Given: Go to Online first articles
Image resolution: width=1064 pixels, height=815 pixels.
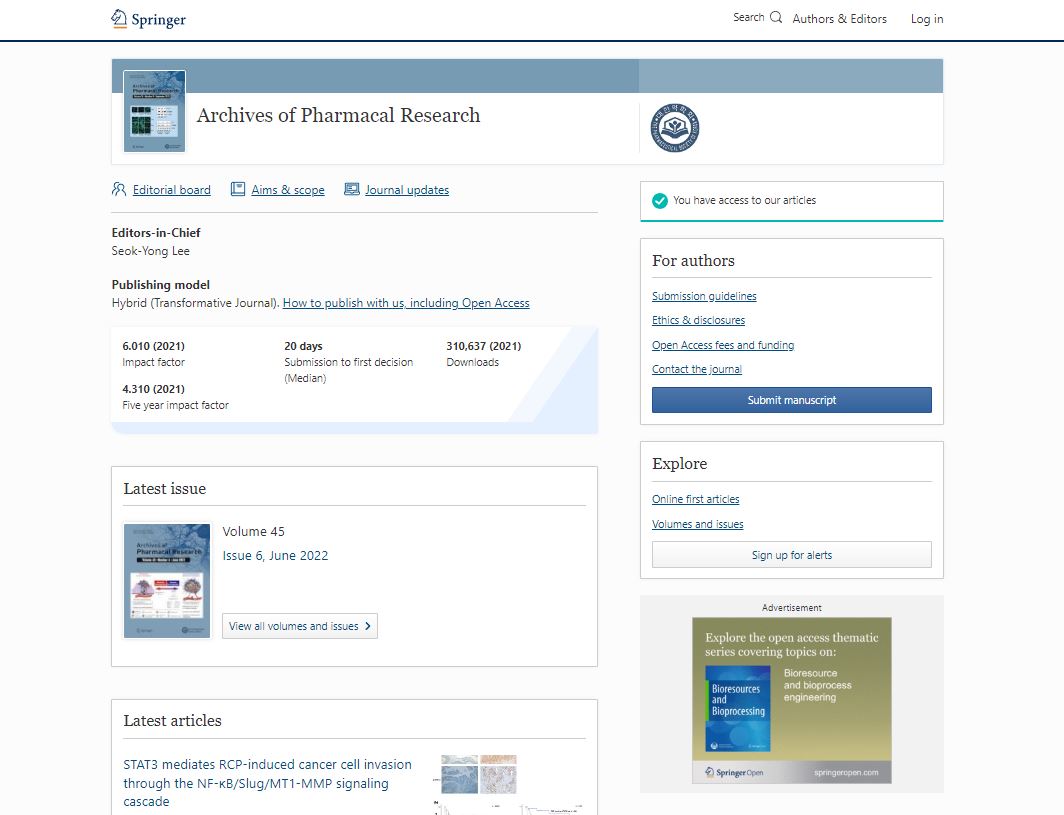Looking at the screenshot, I should pyautogui.click(x=695, y=499).
